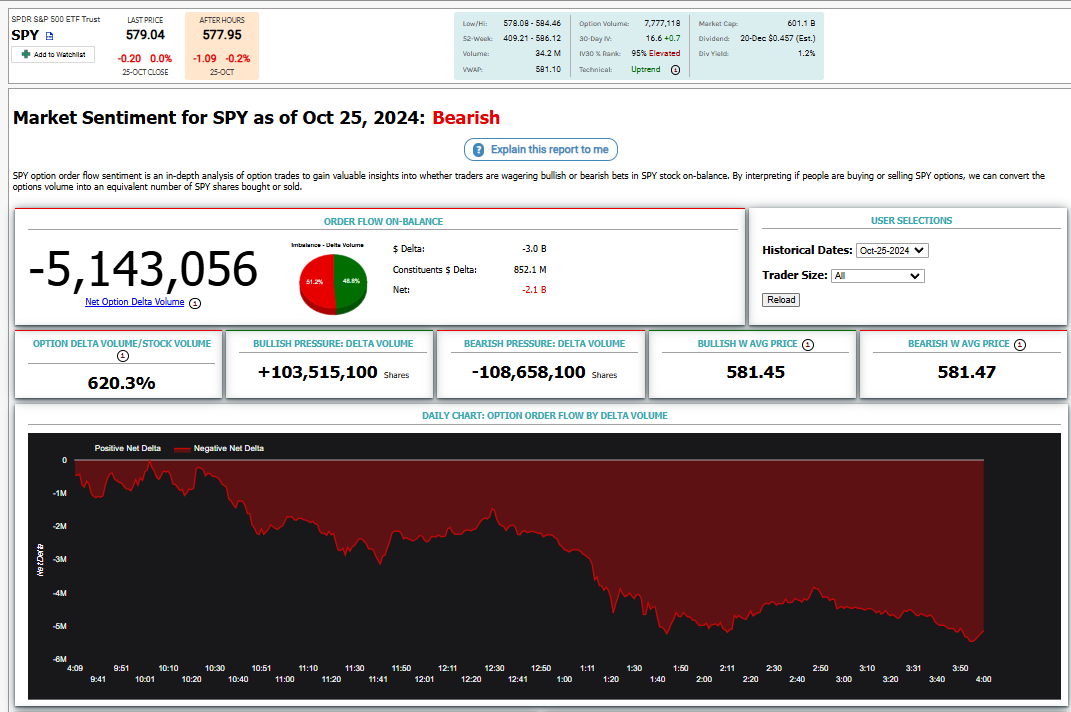
Task: Show the info tooltip for Bullish W Avg Price
Action: (808, 345)
